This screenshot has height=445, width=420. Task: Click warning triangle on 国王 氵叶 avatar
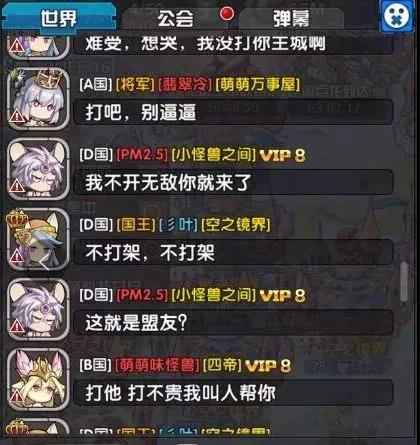[16, 256]
